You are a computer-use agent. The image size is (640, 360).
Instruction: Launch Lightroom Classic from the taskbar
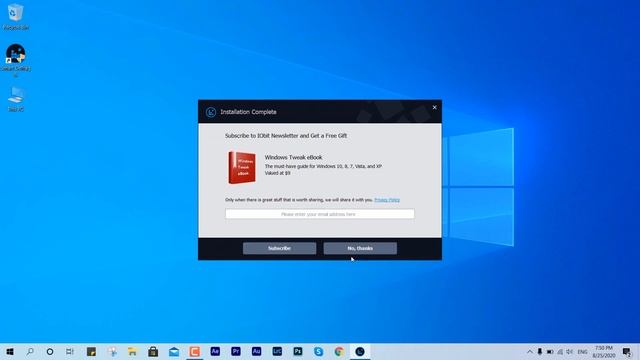[x=277, y=351]
